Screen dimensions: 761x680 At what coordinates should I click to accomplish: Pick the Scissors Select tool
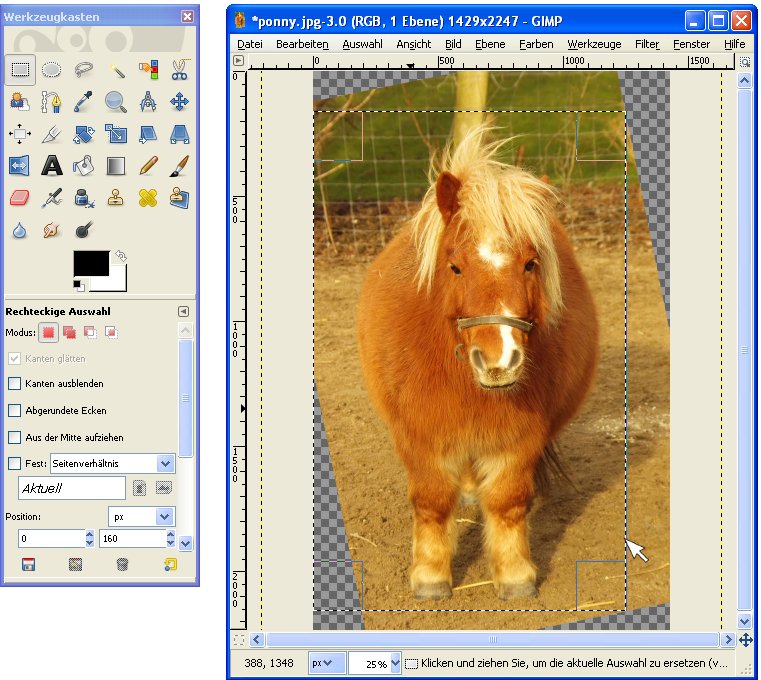coord(179,69)
